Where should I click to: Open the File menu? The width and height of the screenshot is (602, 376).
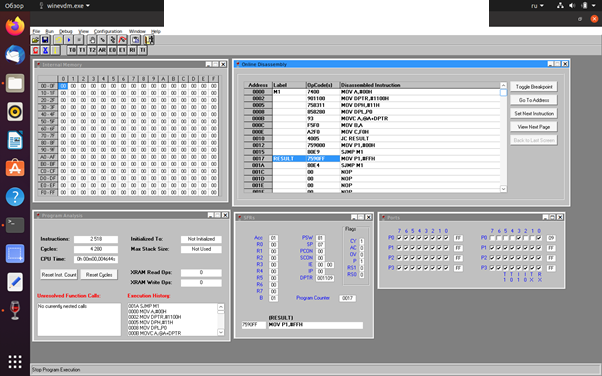(36, 31)
